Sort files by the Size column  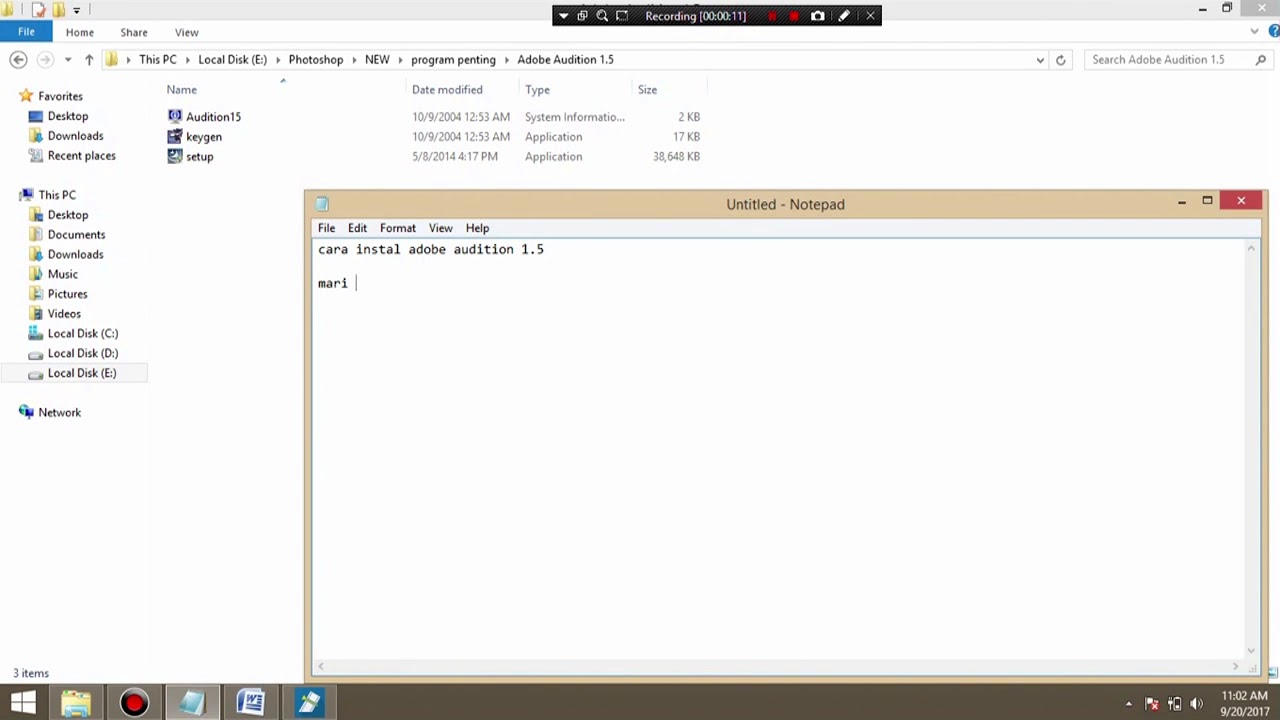(x=647, y=90)
